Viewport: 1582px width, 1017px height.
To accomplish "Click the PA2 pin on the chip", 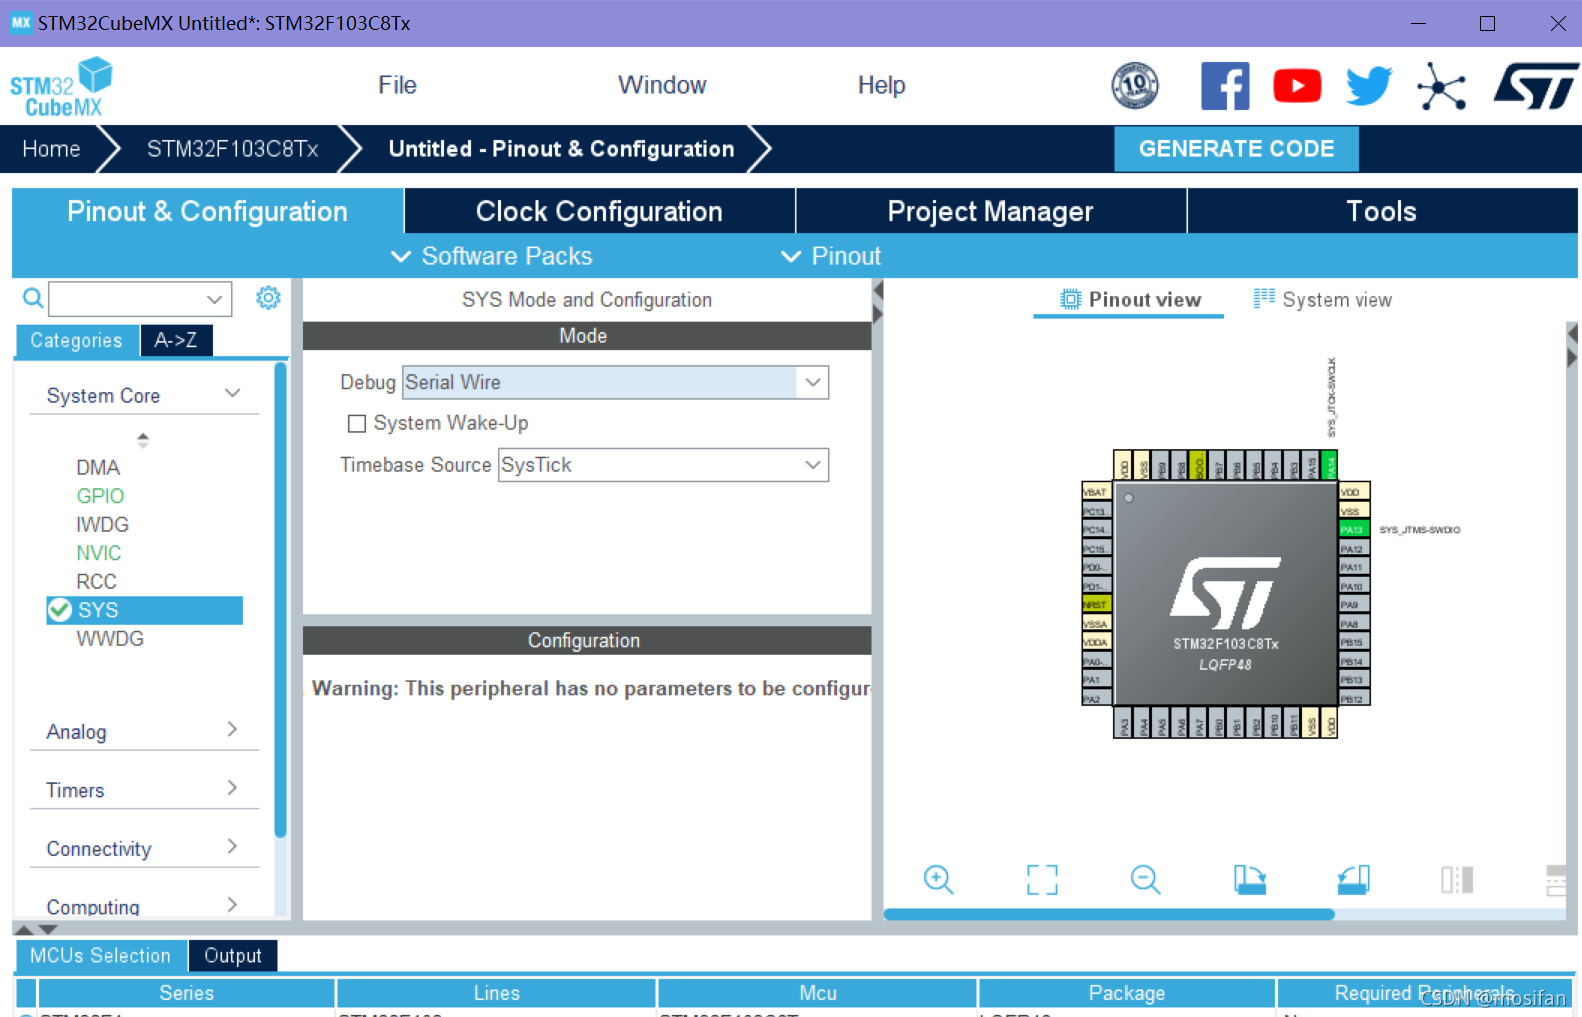I will click(1096, 698).
